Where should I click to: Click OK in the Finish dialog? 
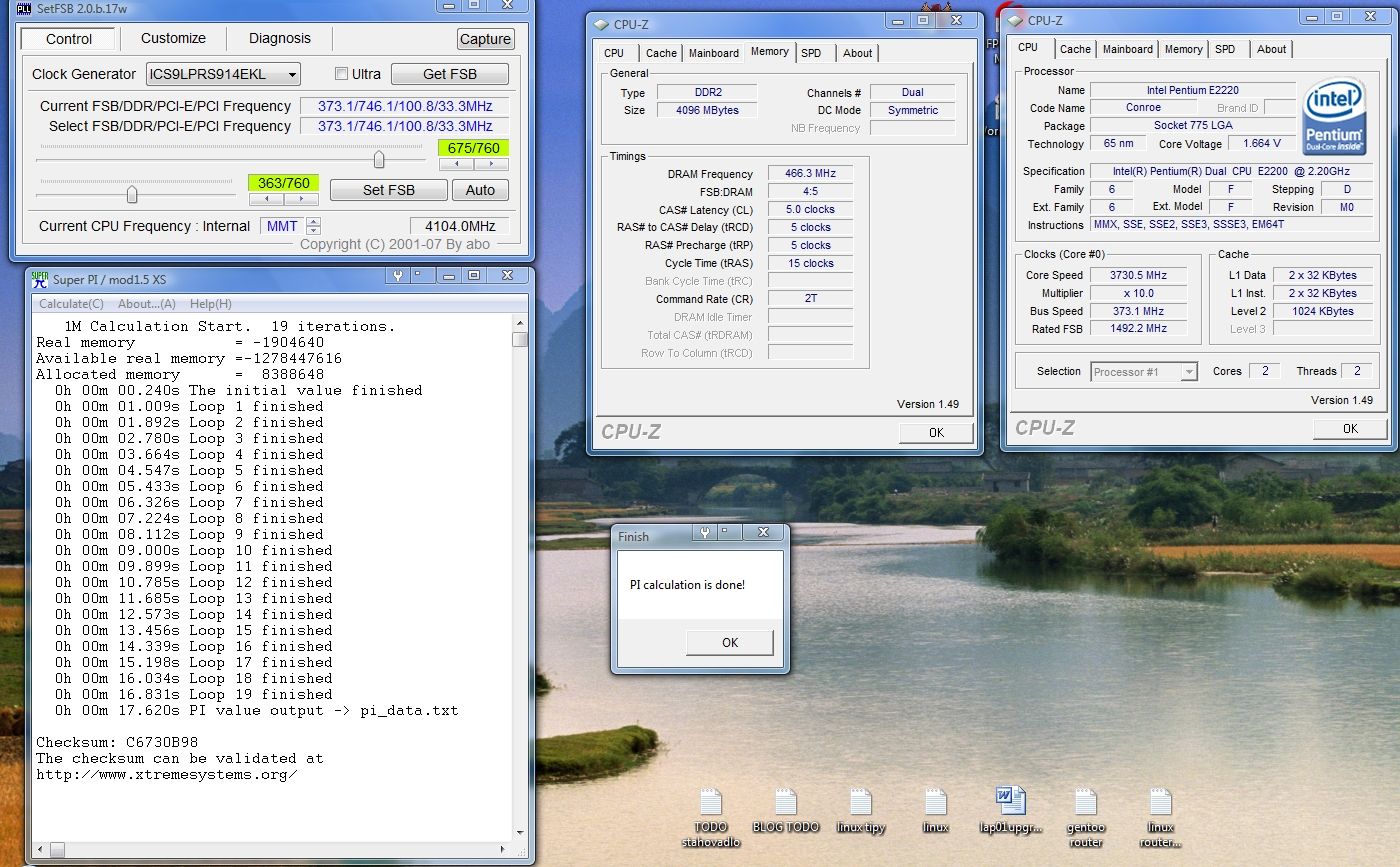[730, 642]
